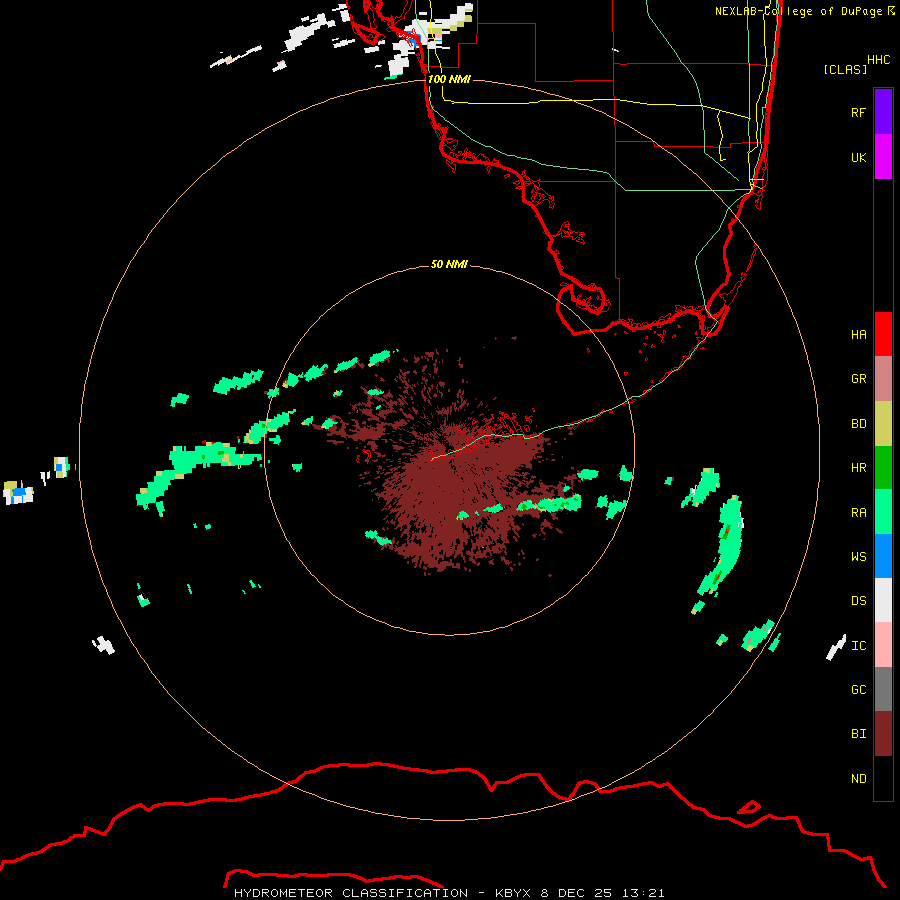This screenshot has height=900, width=900.
Task: Click the [CLAS] units label
Action: (845, 69)
